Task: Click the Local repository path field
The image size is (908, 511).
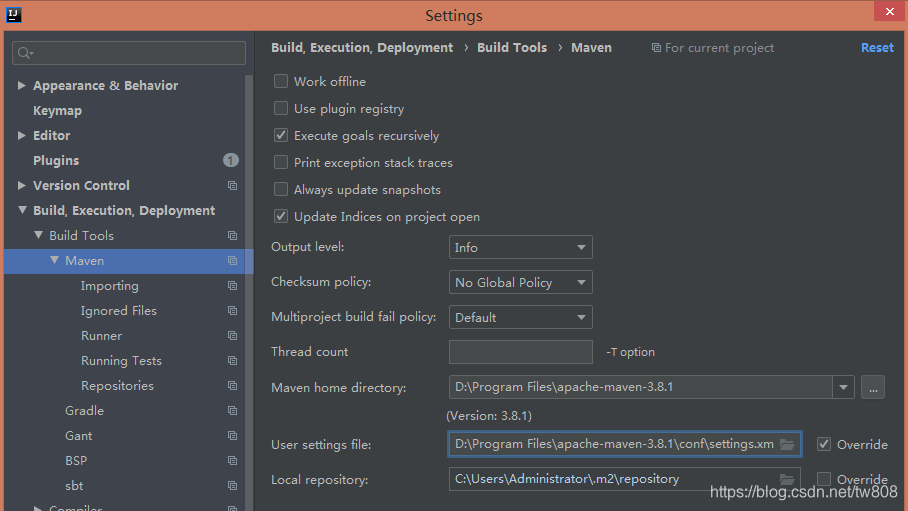Action: click(624, 479)
